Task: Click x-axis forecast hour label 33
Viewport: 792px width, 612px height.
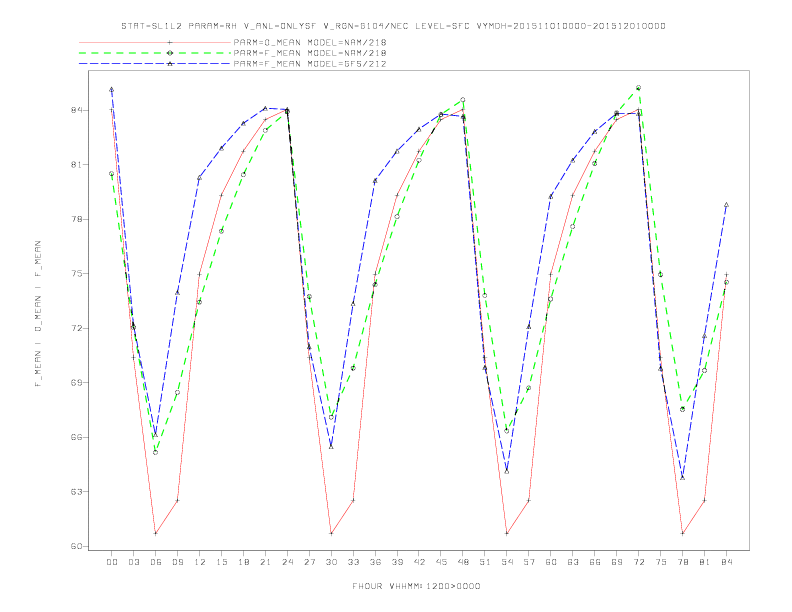Action: click(353, 562)
